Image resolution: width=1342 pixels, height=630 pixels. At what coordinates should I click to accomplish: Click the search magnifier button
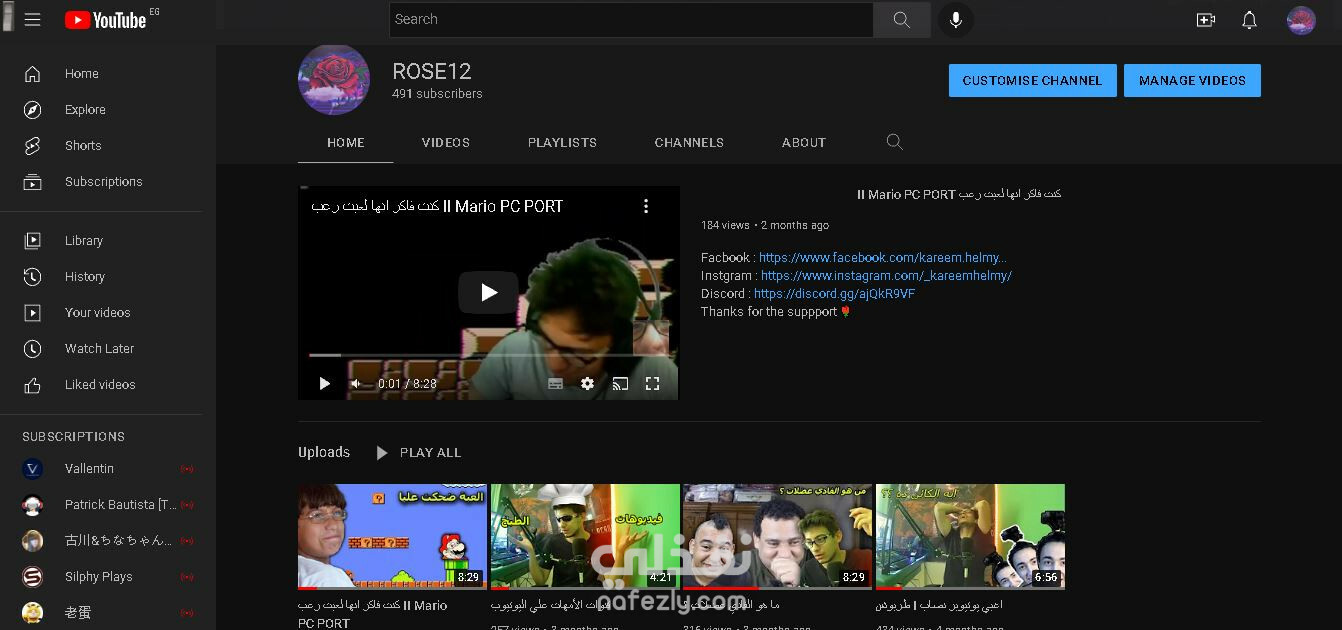click(x=901, y=19)
